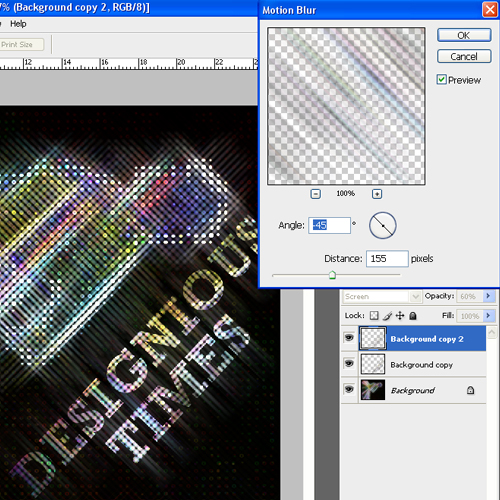
Task: Hide the Background copy 2 layer
Action: tap(349, 338)
